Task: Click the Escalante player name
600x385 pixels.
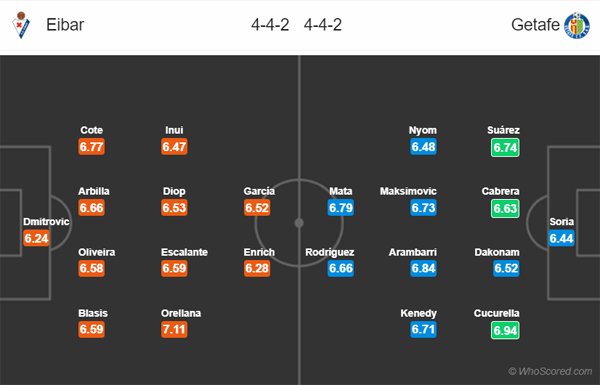Action: [184, 252]
